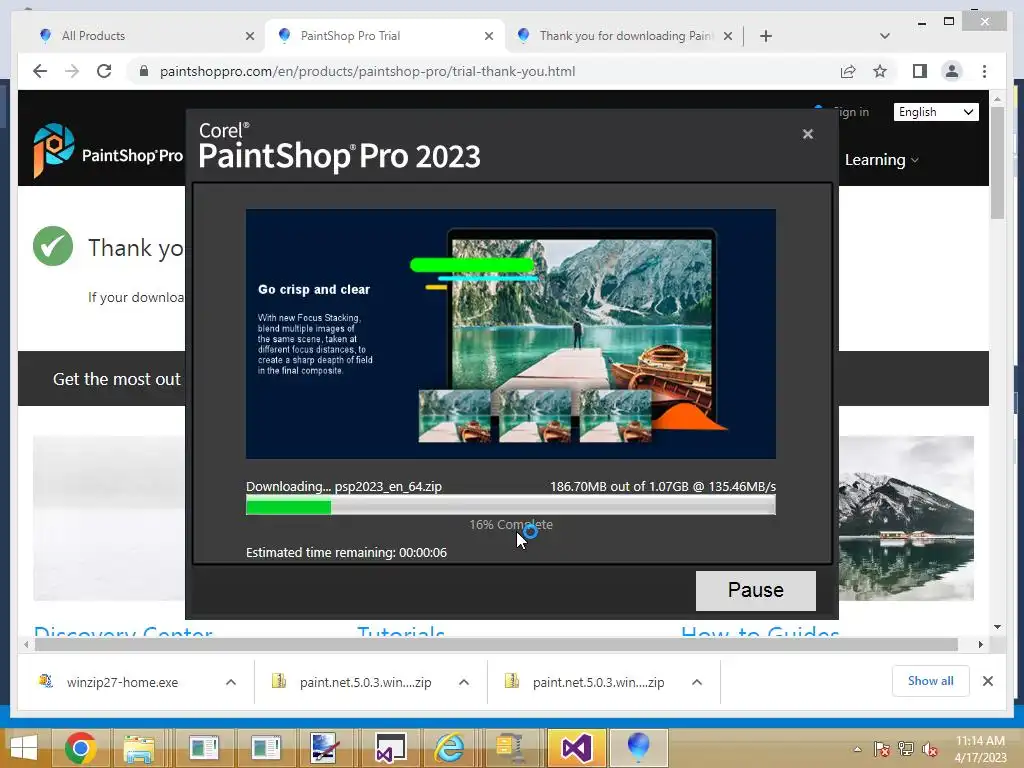Screen dimensions: 1024x768
Task: Open the English language dropdown
Action: [x=936, y=112]
